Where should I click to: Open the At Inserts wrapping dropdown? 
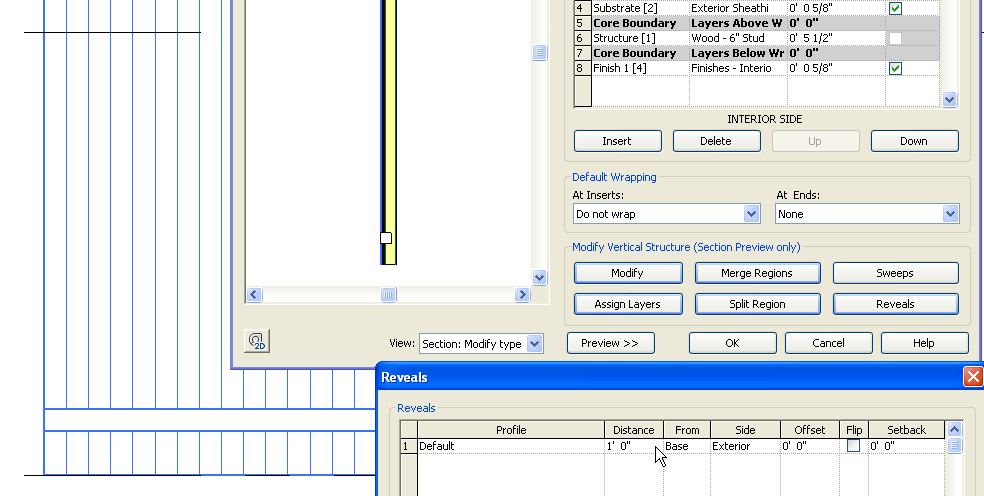[751, 214]
